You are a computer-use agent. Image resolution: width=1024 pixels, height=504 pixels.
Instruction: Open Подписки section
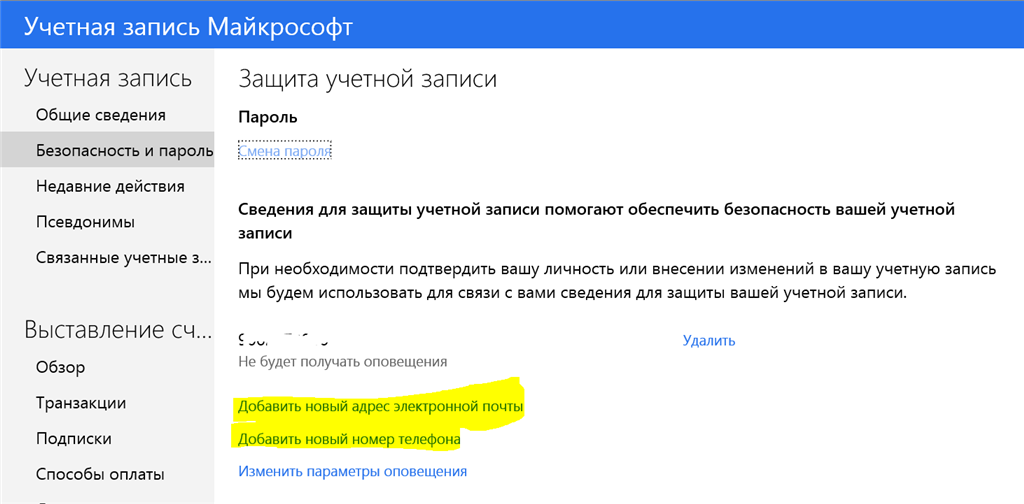pyautogui.click(x=74, y=439)
